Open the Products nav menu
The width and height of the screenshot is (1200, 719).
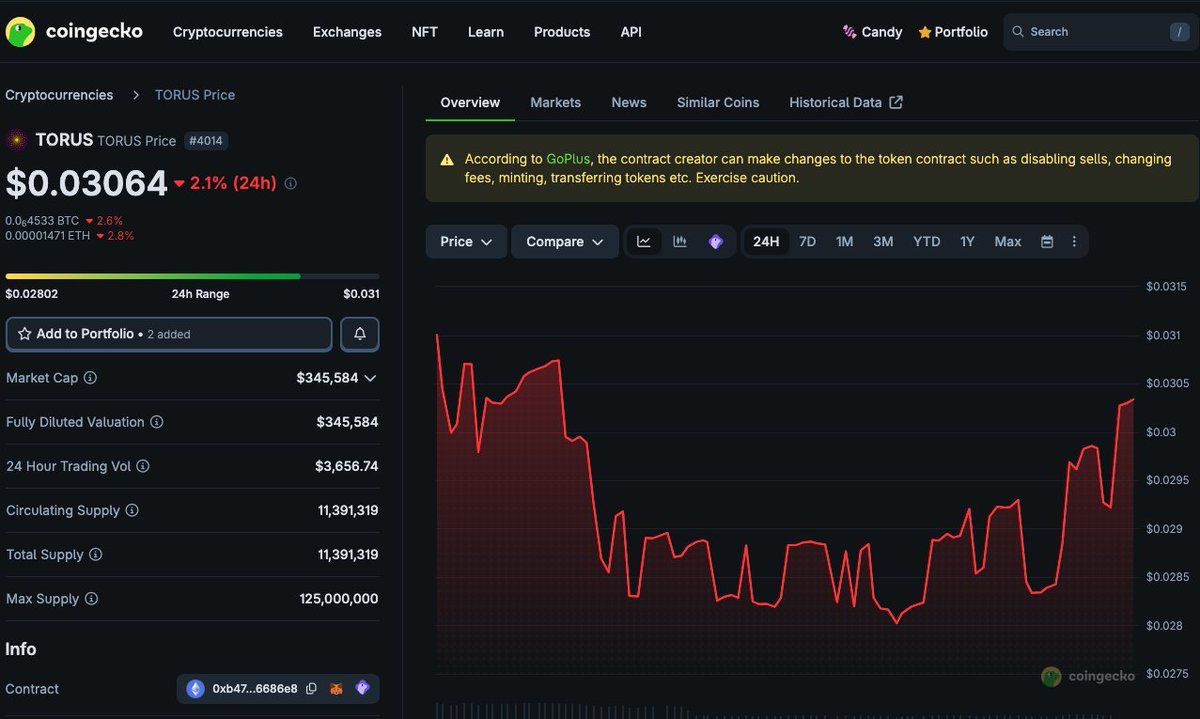pos(562,32)
